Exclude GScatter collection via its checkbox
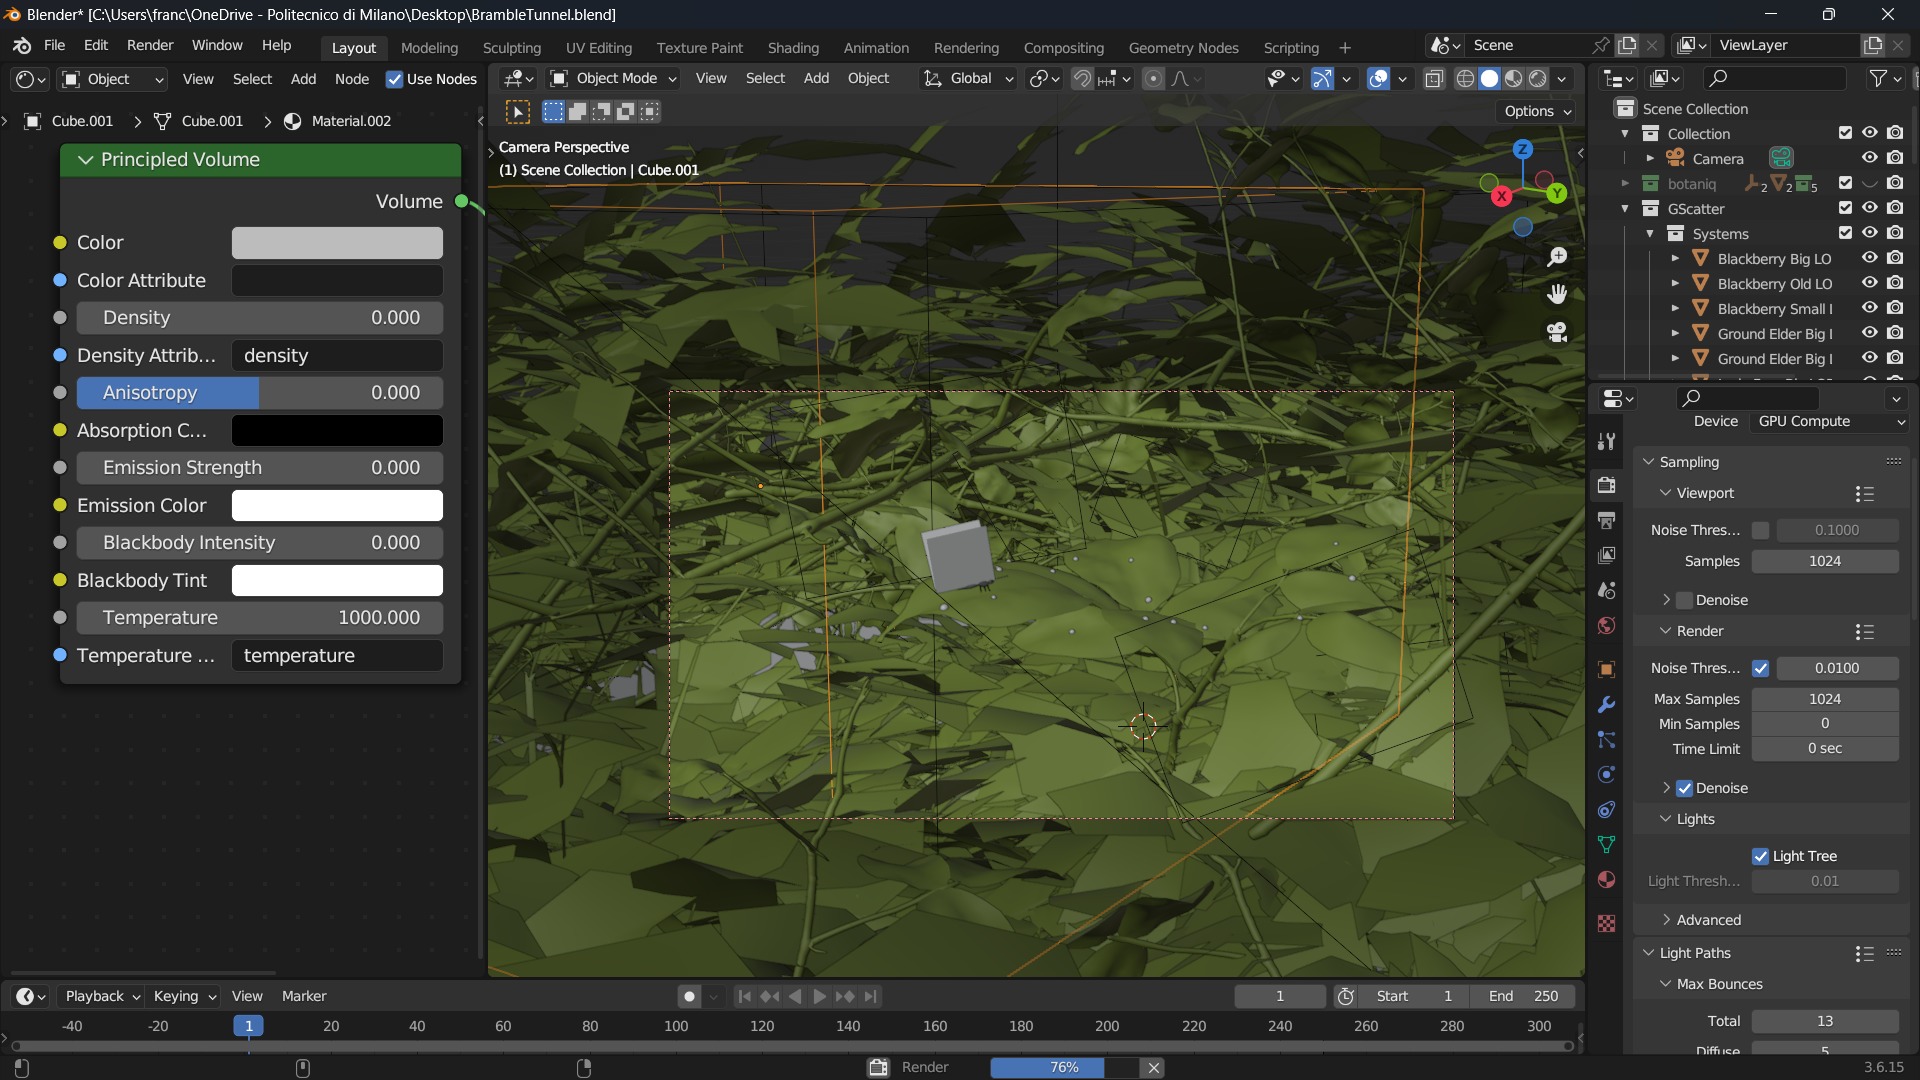Viewport: 1920px width, 1080px height. pyautogui.click(x=1846, y=208)
